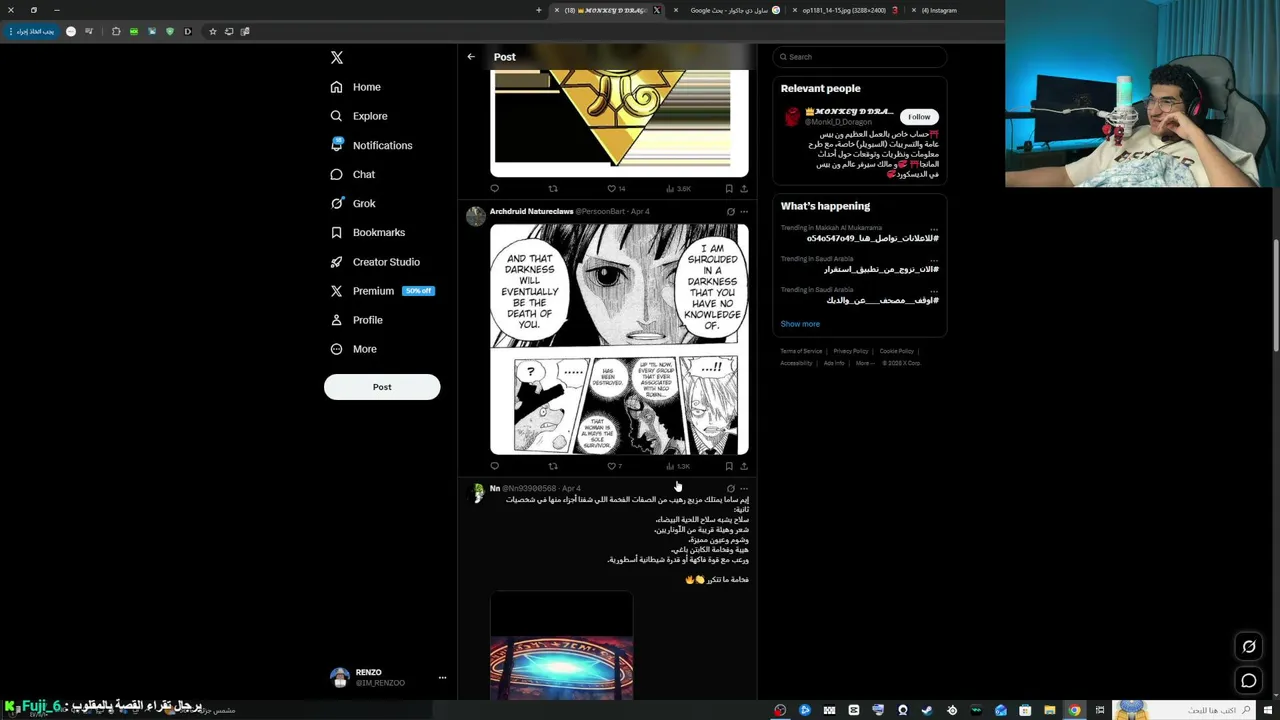1280x720 pixels.
Task: Repost the Archdruid Natureclaws post
Action: click(553, 466)
